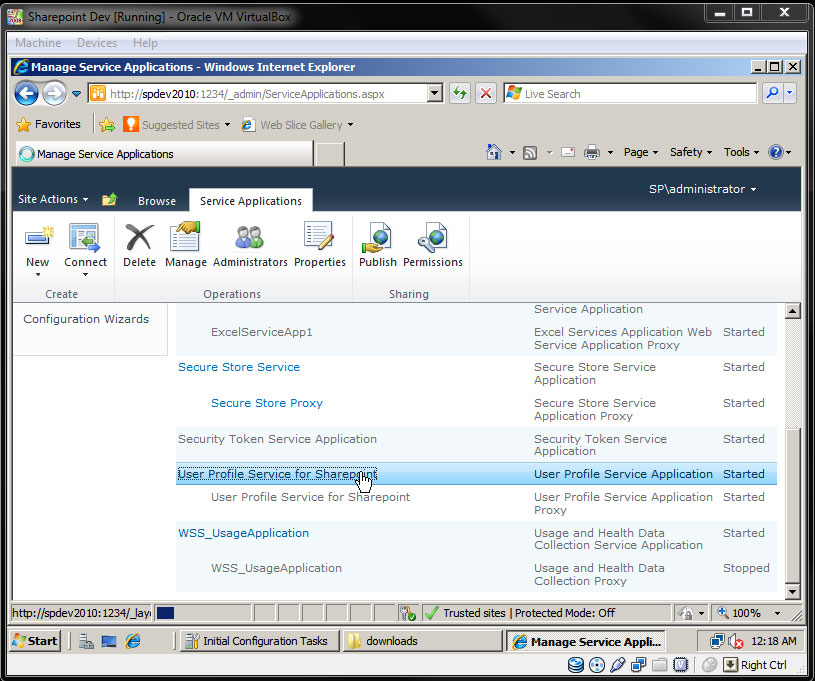Viewport: 815px width, 681px height.
Task: Click the Stop loading red X icon
Action: click(486, 94)
